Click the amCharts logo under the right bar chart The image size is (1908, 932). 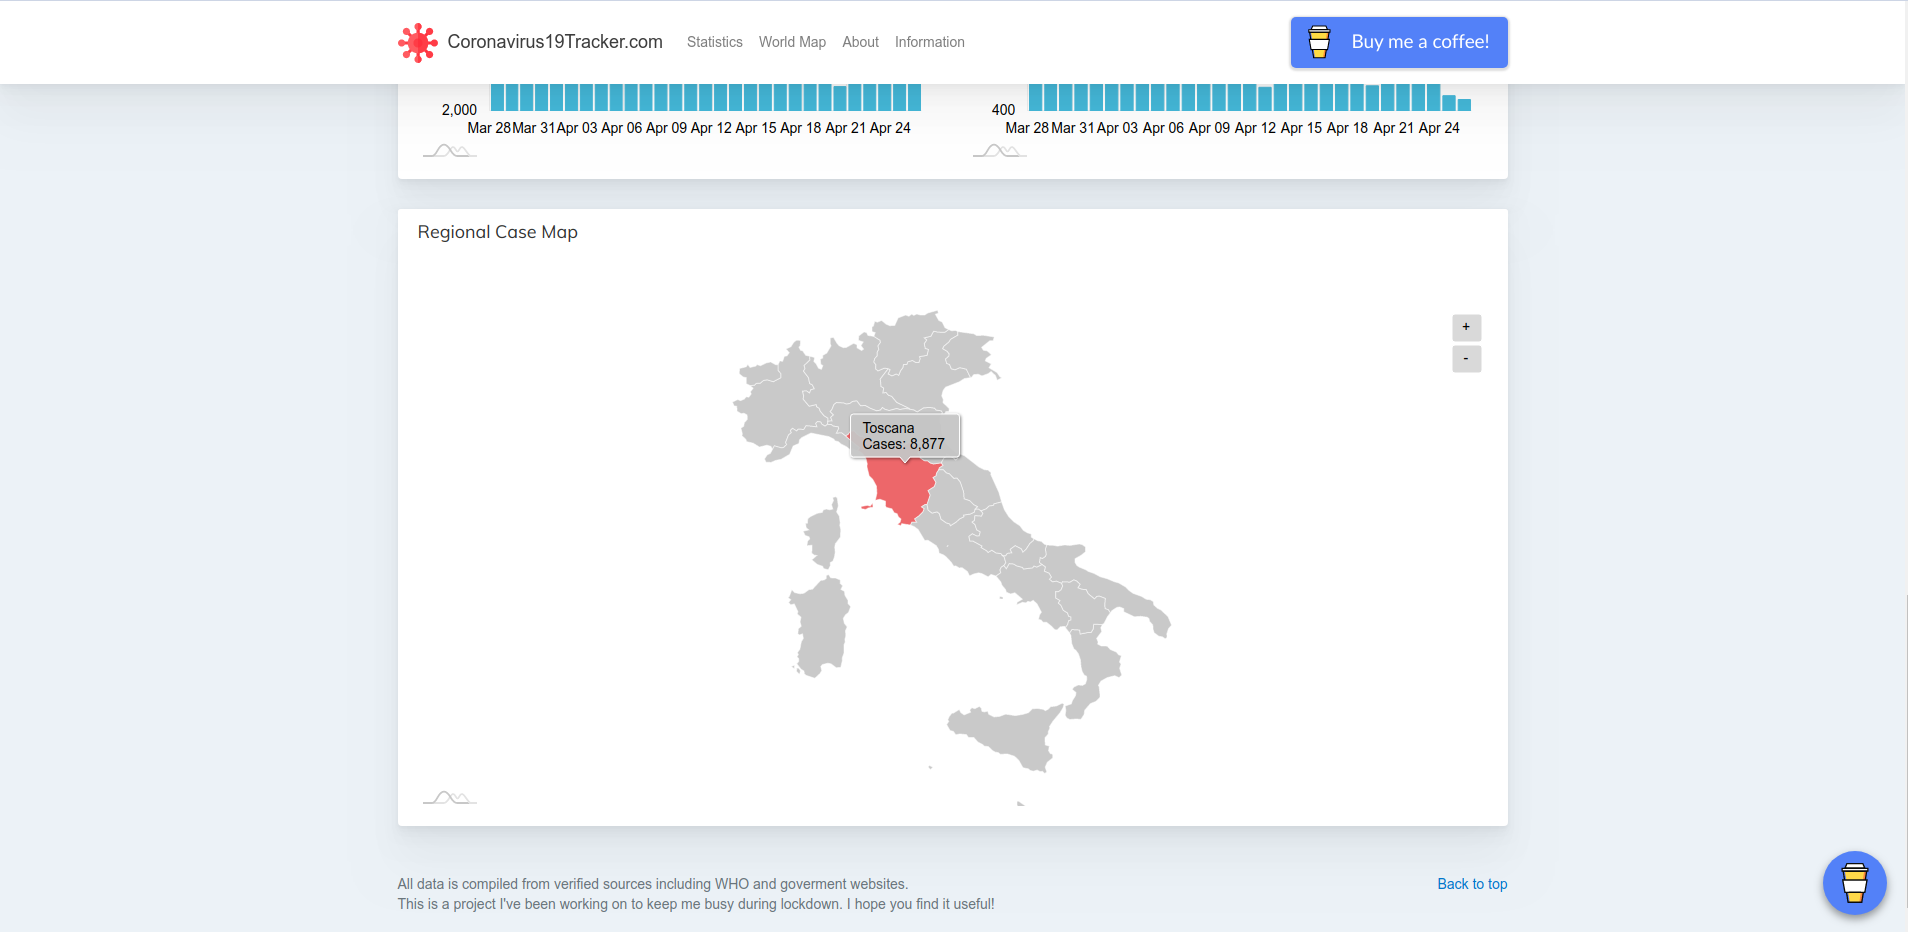click(x=999, y=151)
